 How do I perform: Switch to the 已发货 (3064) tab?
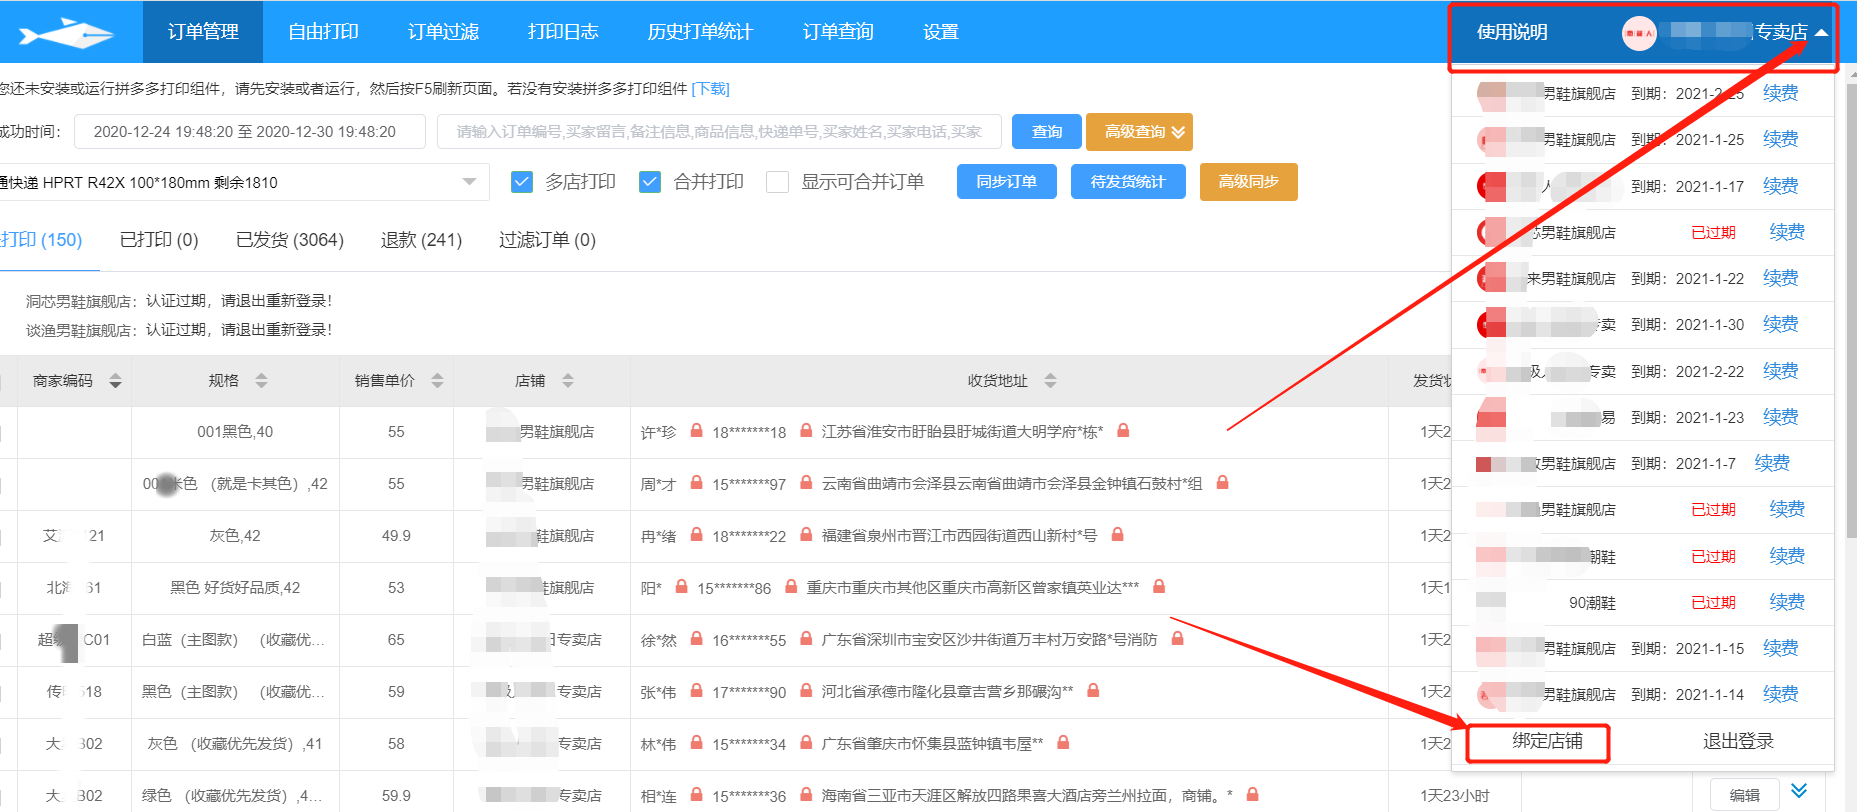click(x=289, y=240)
